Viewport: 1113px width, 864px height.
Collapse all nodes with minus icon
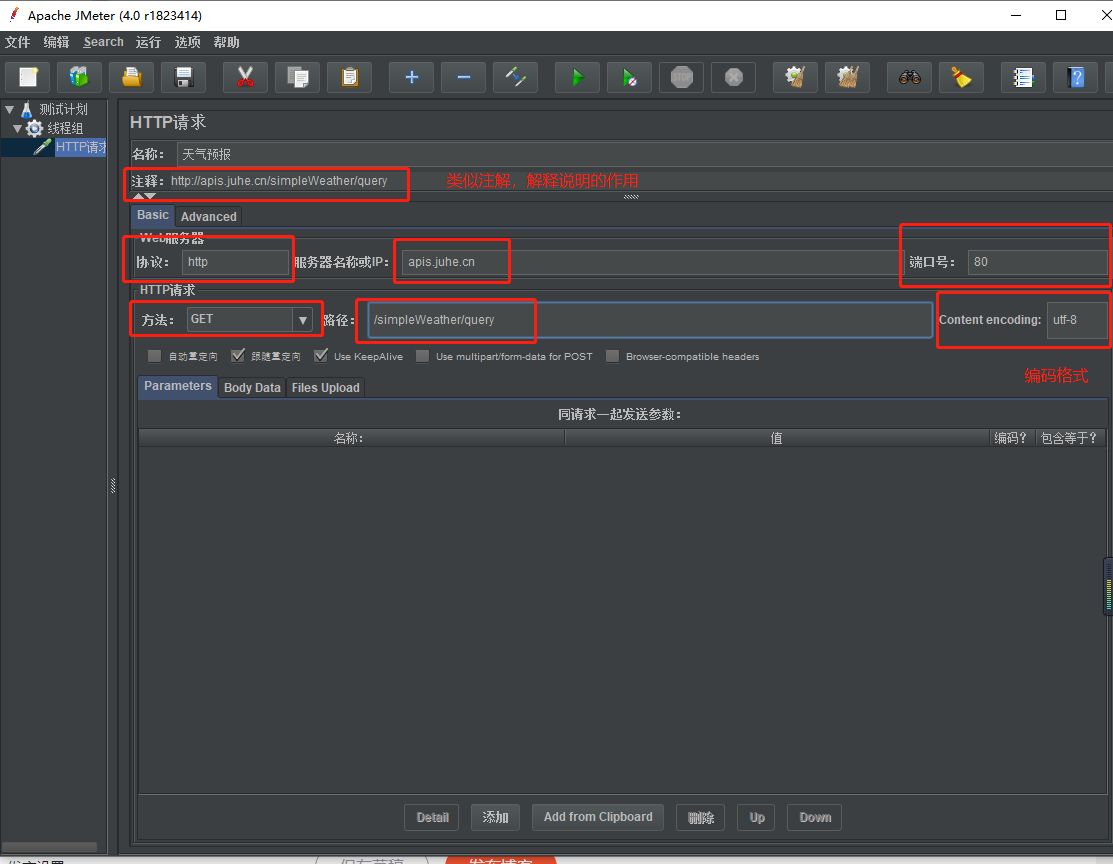pyautogui.click(x=464, y=77)
